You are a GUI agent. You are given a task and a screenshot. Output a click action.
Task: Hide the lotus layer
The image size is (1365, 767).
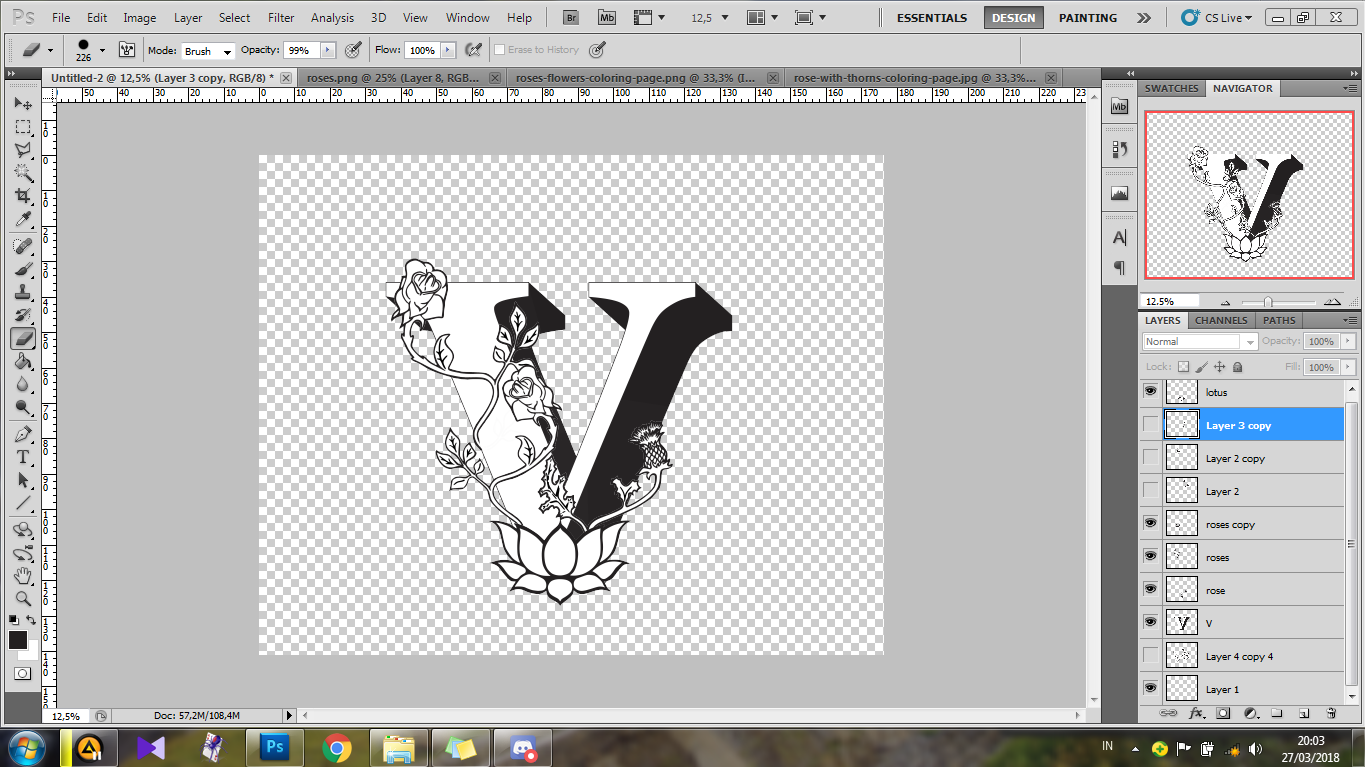[x=1150, y=392]
